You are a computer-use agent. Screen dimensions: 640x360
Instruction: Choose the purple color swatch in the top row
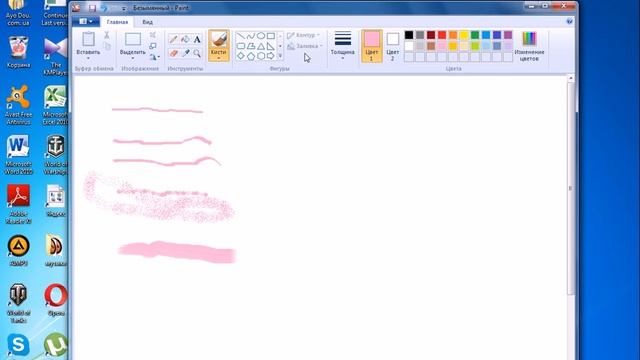click(x=508, y=35)
